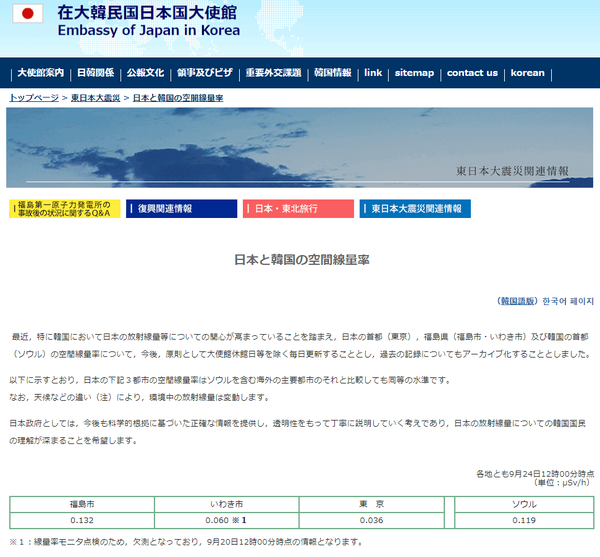
Task: Open the yellow 福島第一原子力発電所 Q&A button
Action: (x=65, y=209)
